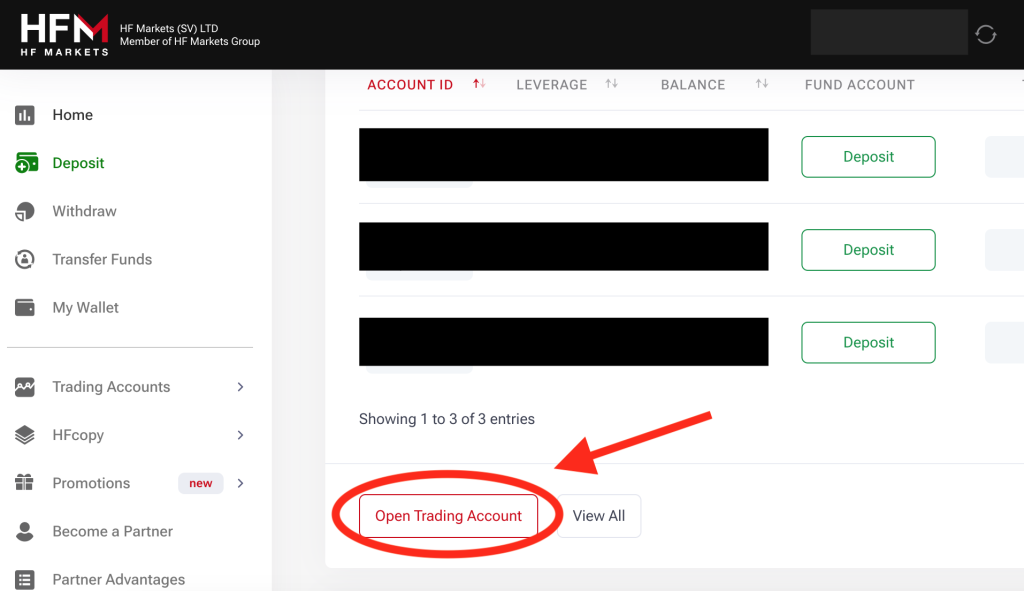
Task: Click the View All button
Action: point(598,516)
